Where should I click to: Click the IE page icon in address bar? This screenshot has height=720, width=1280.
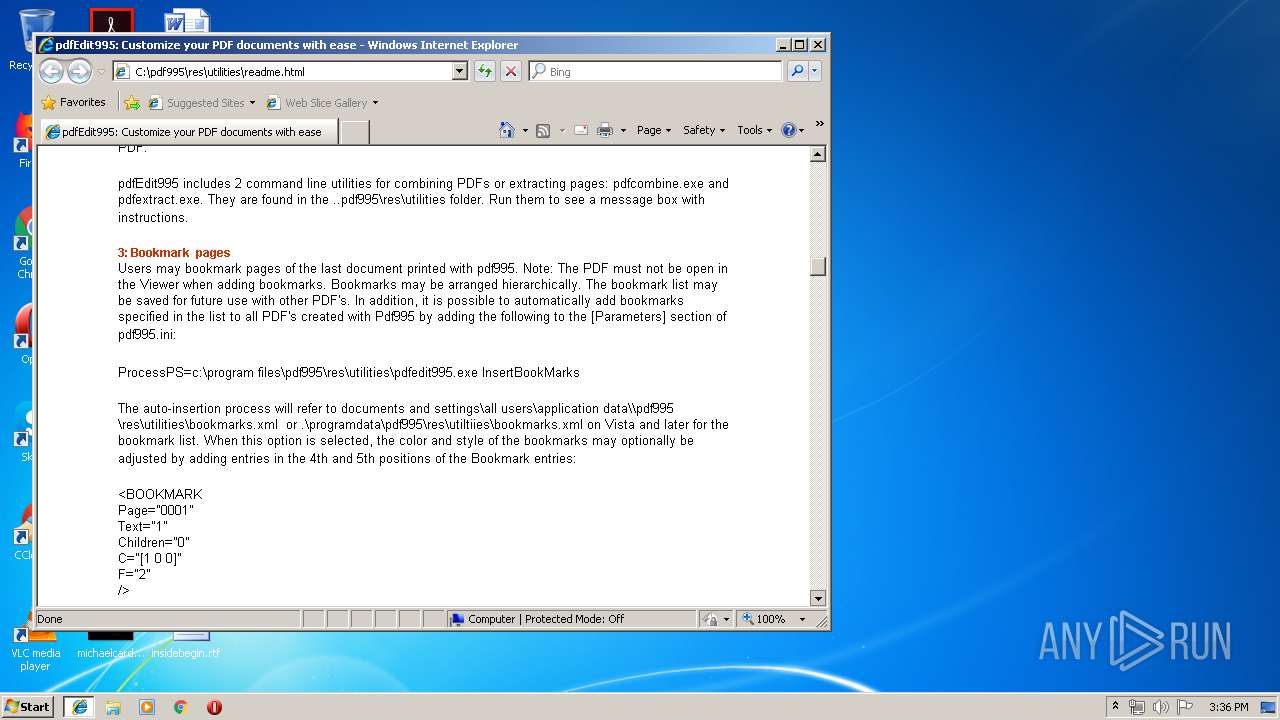[122, 71]
